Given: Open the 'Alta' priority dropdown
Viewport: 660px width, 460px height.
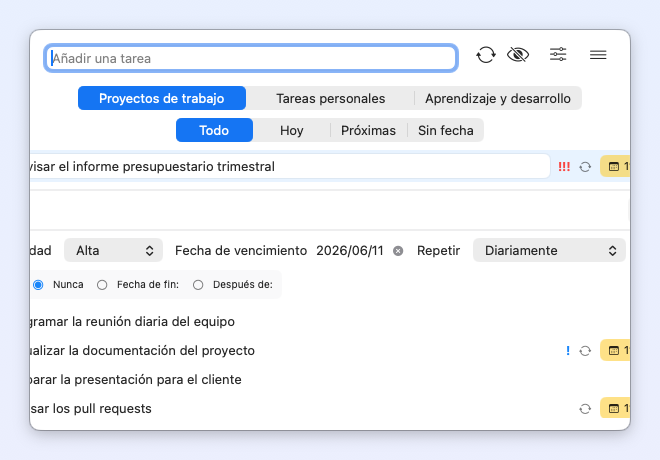Looking at the screenshot, I should 113,250.
